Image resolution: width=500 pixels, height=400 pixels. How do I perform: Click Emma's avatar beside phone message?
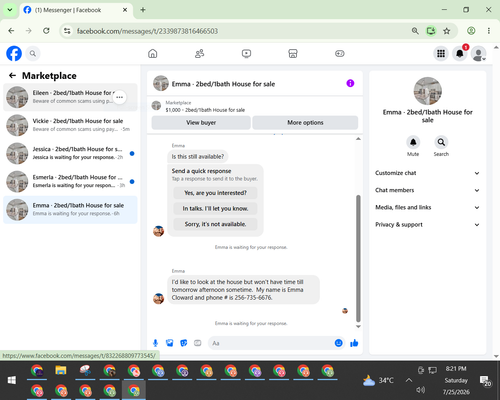pos(158,298)
